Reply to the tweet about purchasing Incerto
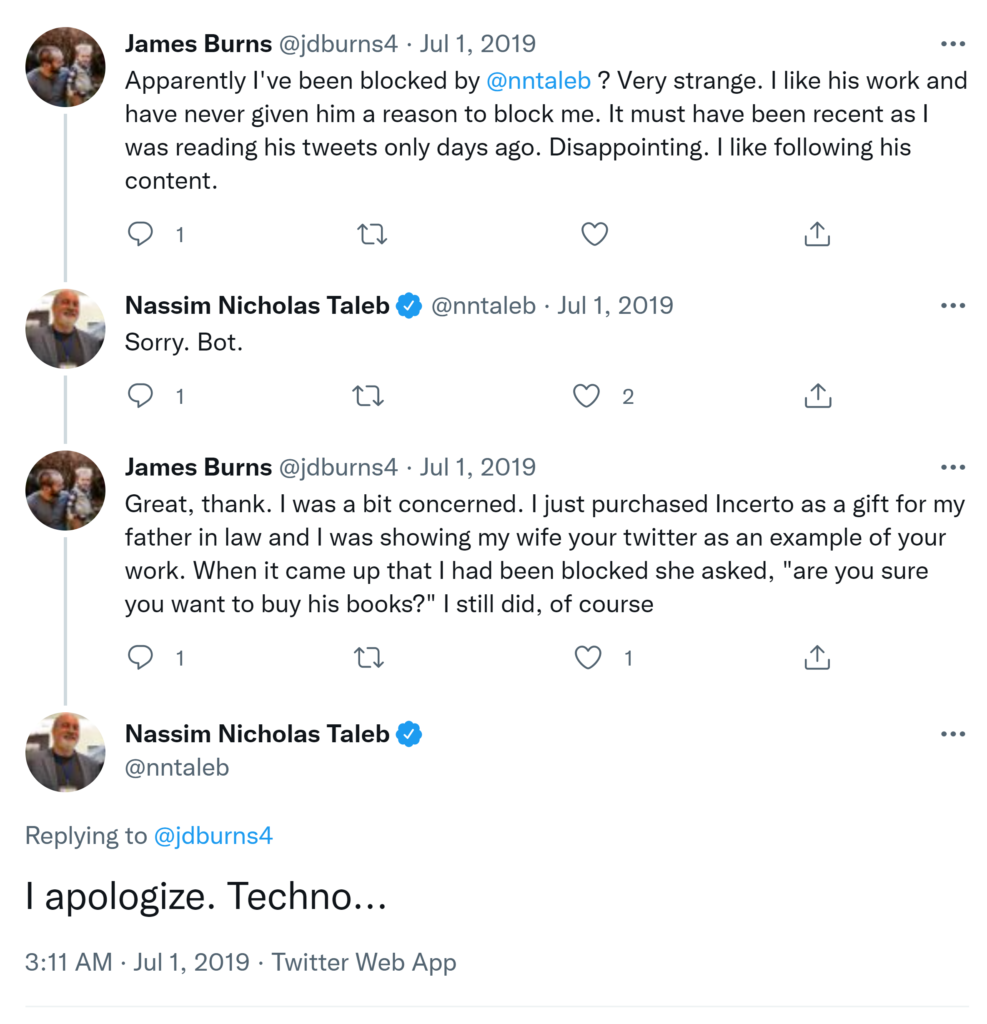 (x=141, y=657)
